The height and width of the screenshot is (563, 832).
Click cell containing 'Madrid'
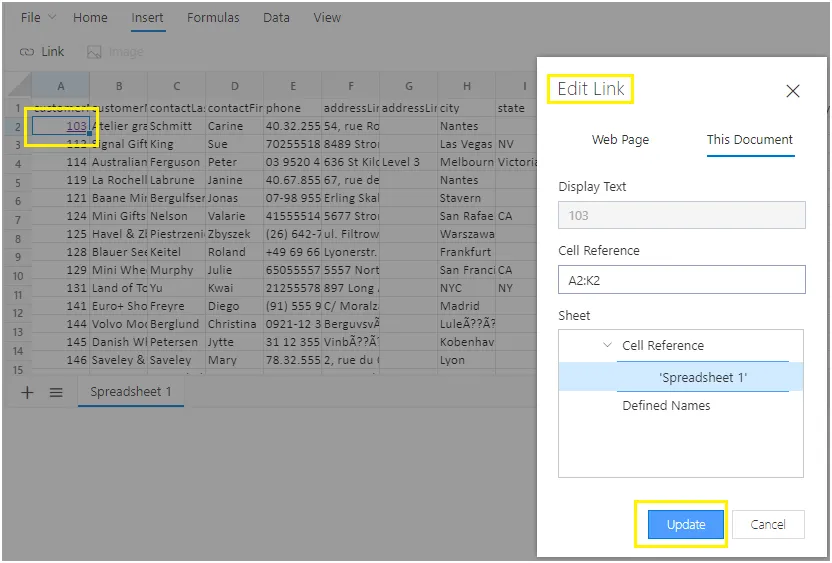[466, 306]
